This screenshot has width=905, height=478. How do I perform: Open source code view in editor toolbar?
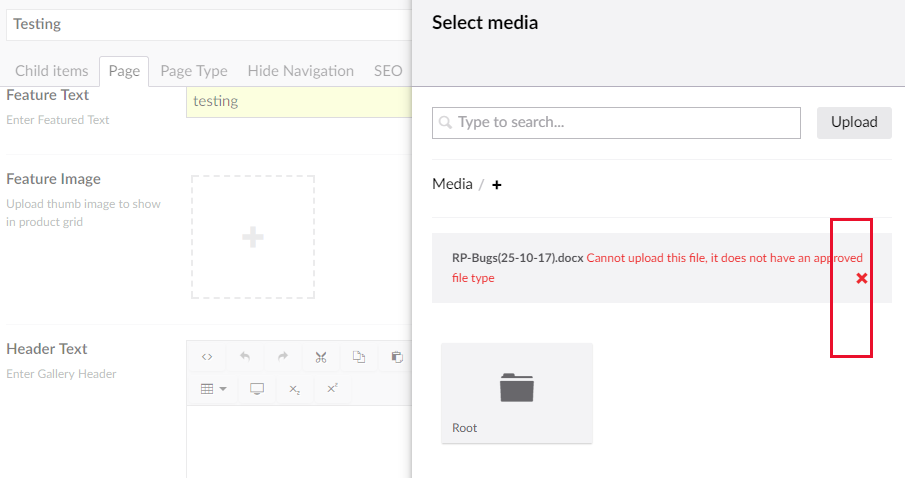(207, 357)
